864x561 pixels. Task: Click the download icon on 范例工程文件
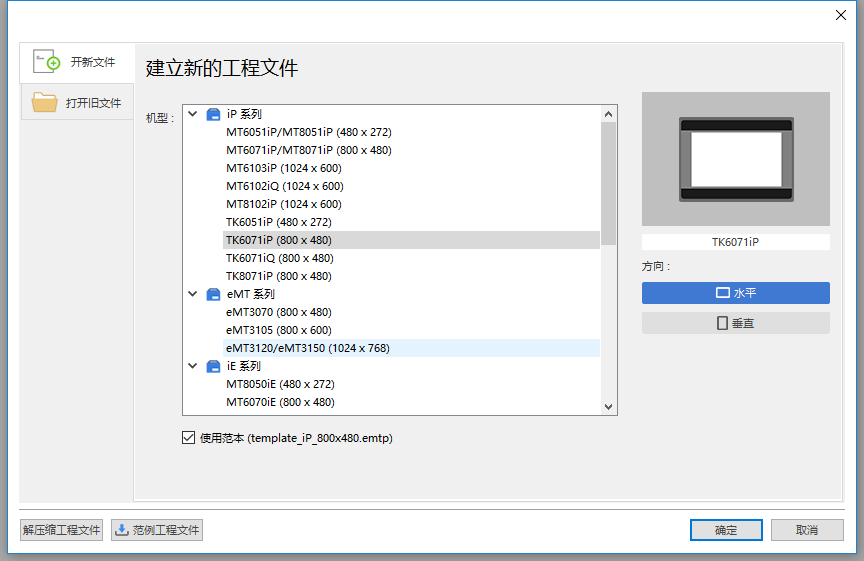click(x=122, y=530)
